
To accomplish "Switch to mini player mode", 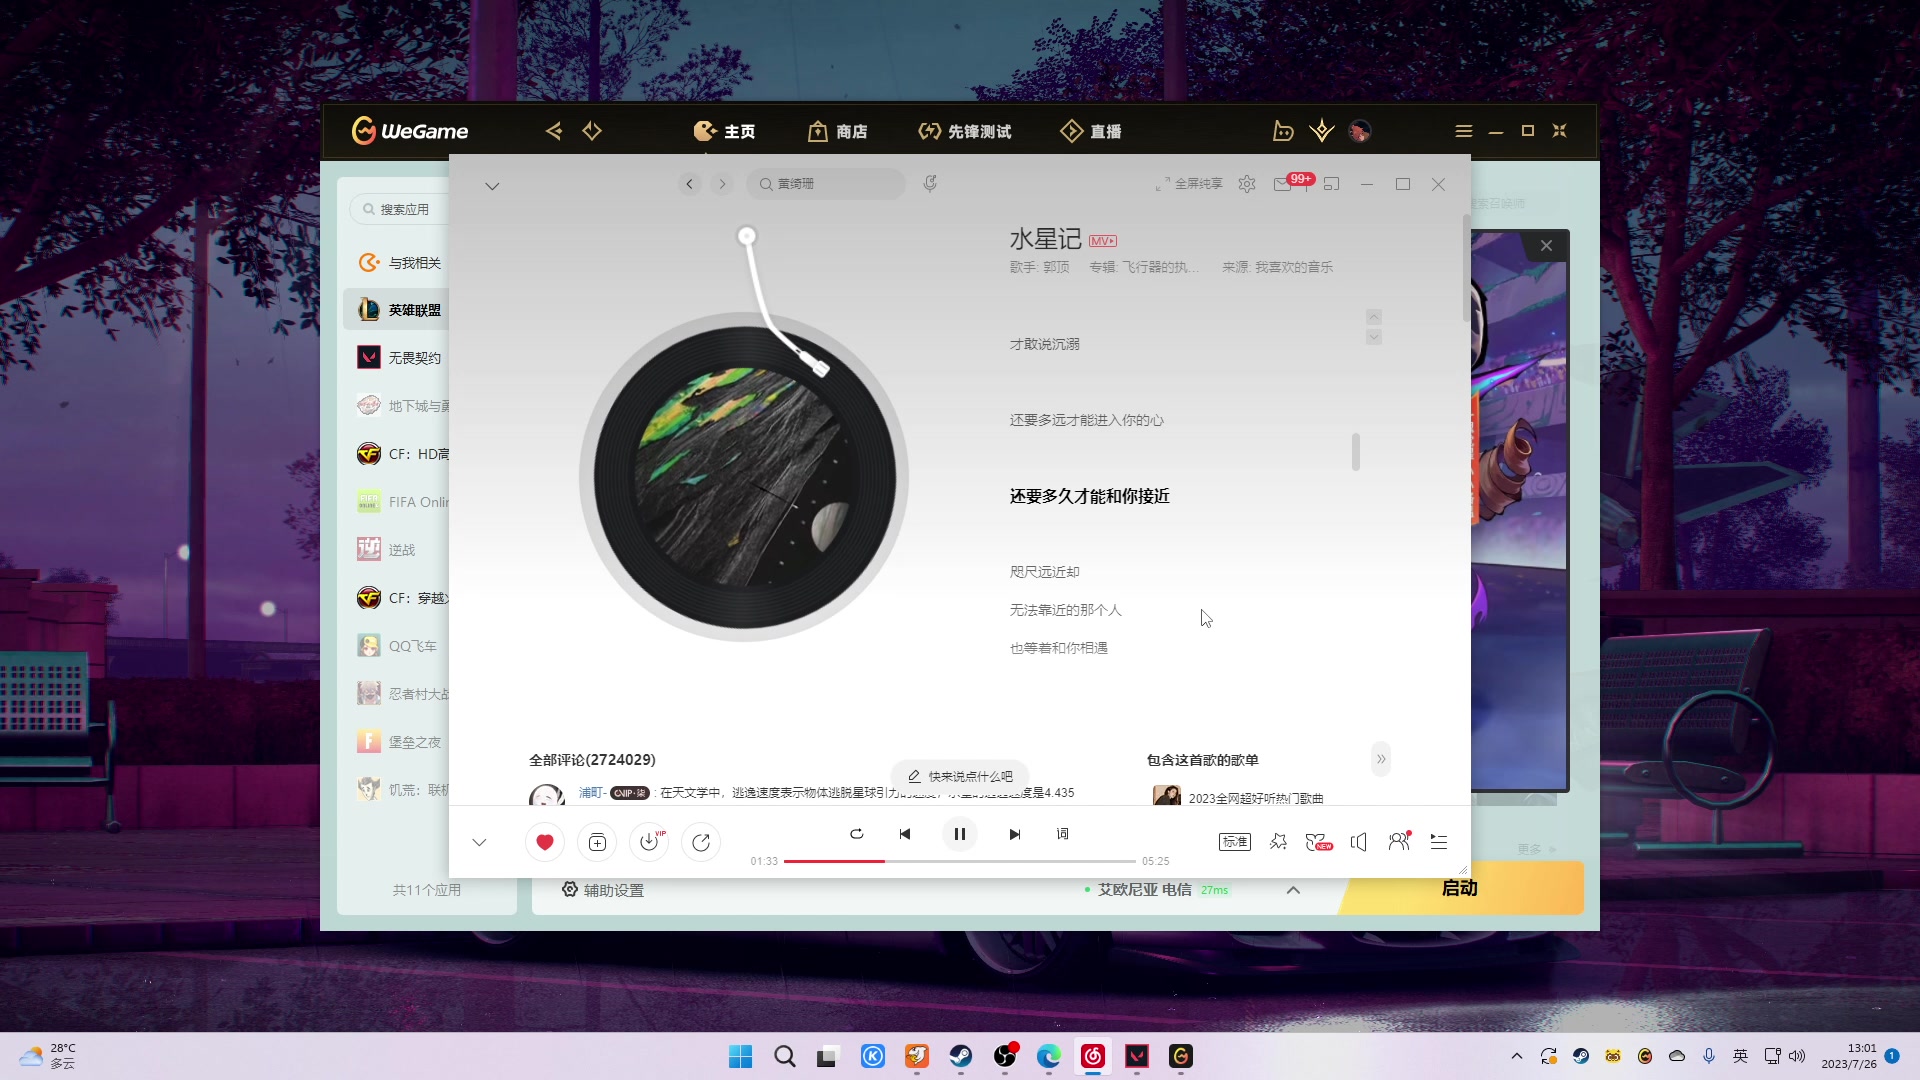I will click(1331, 184).
